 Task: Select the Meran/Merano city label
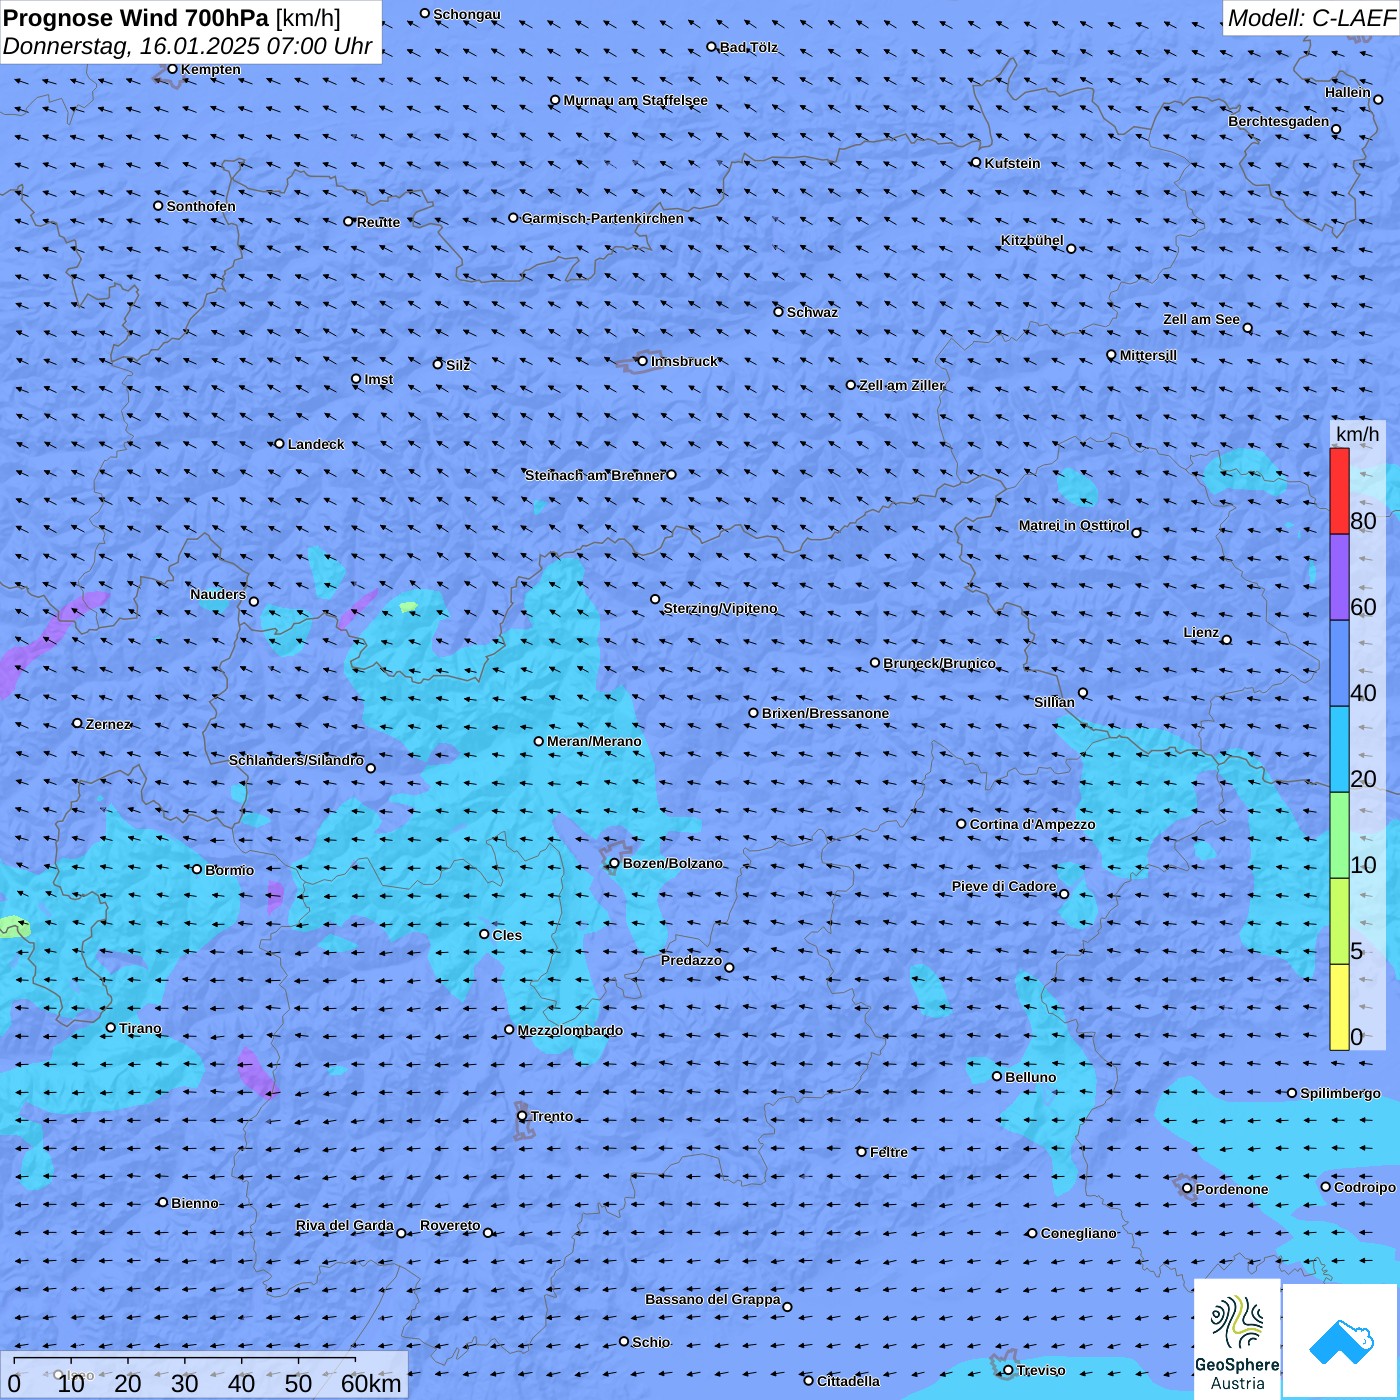594,741
